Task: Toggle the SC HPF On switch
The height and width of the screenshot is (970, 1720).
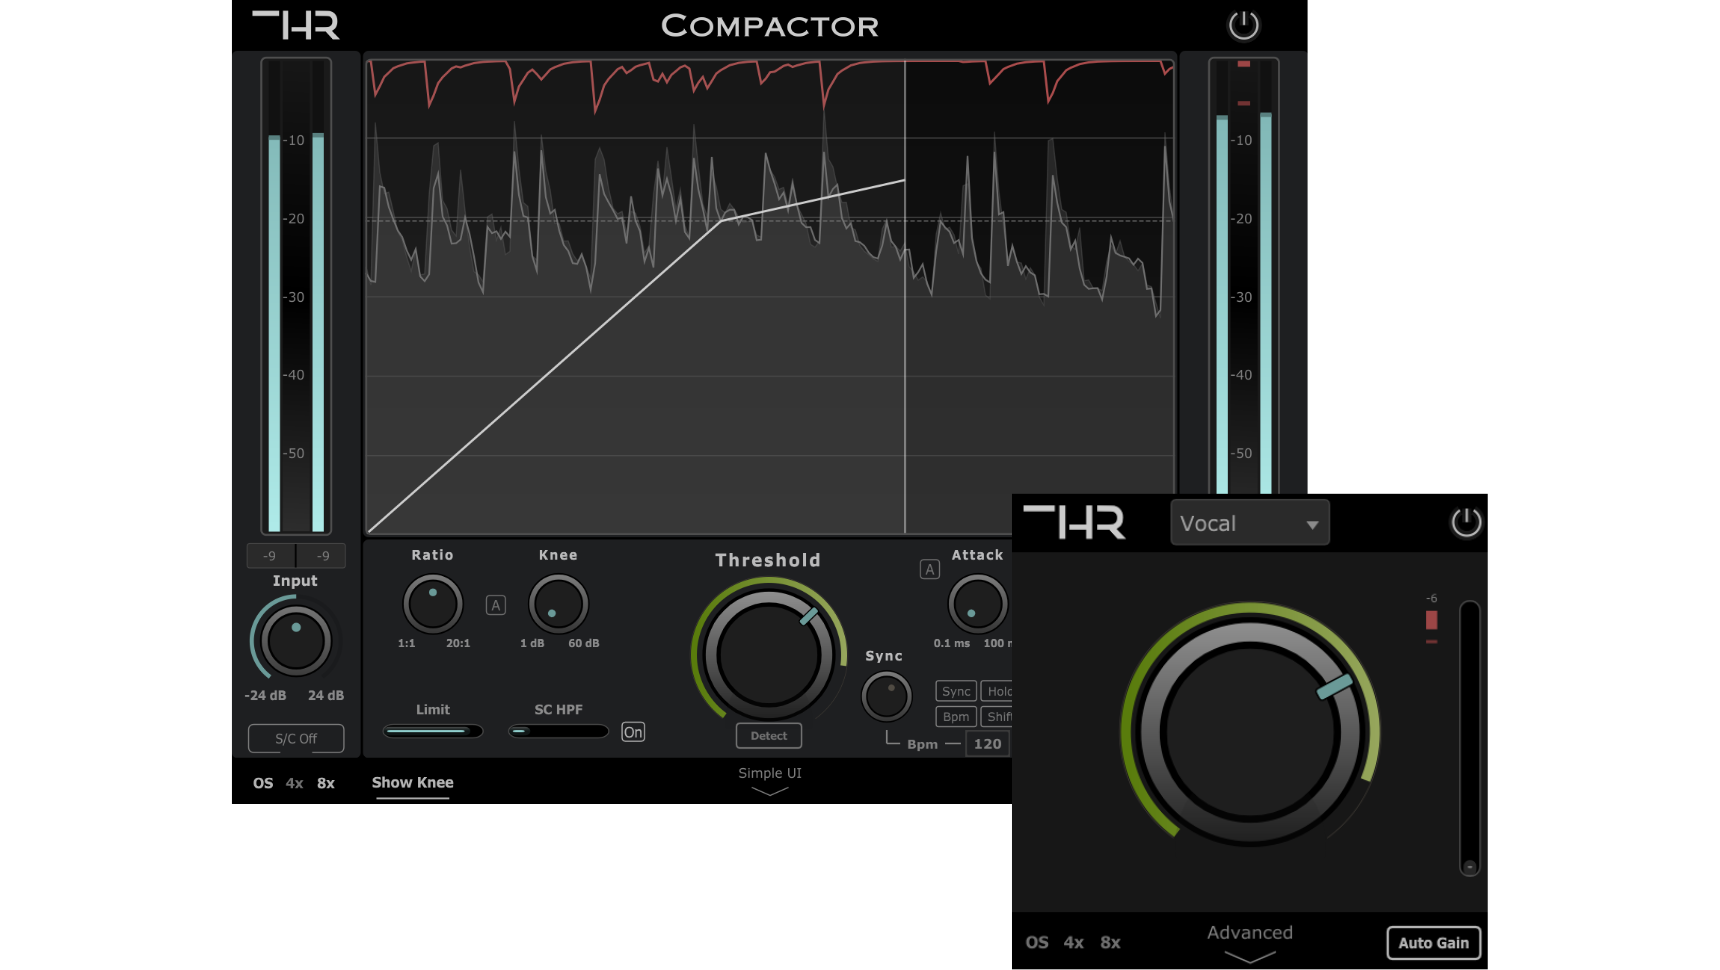Action: pos(633,732)
